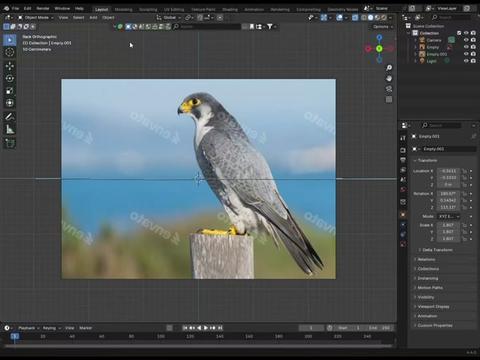Click the Rotation Z value field
The height and width of the screenshot is (360, 480).
[448, 207]
